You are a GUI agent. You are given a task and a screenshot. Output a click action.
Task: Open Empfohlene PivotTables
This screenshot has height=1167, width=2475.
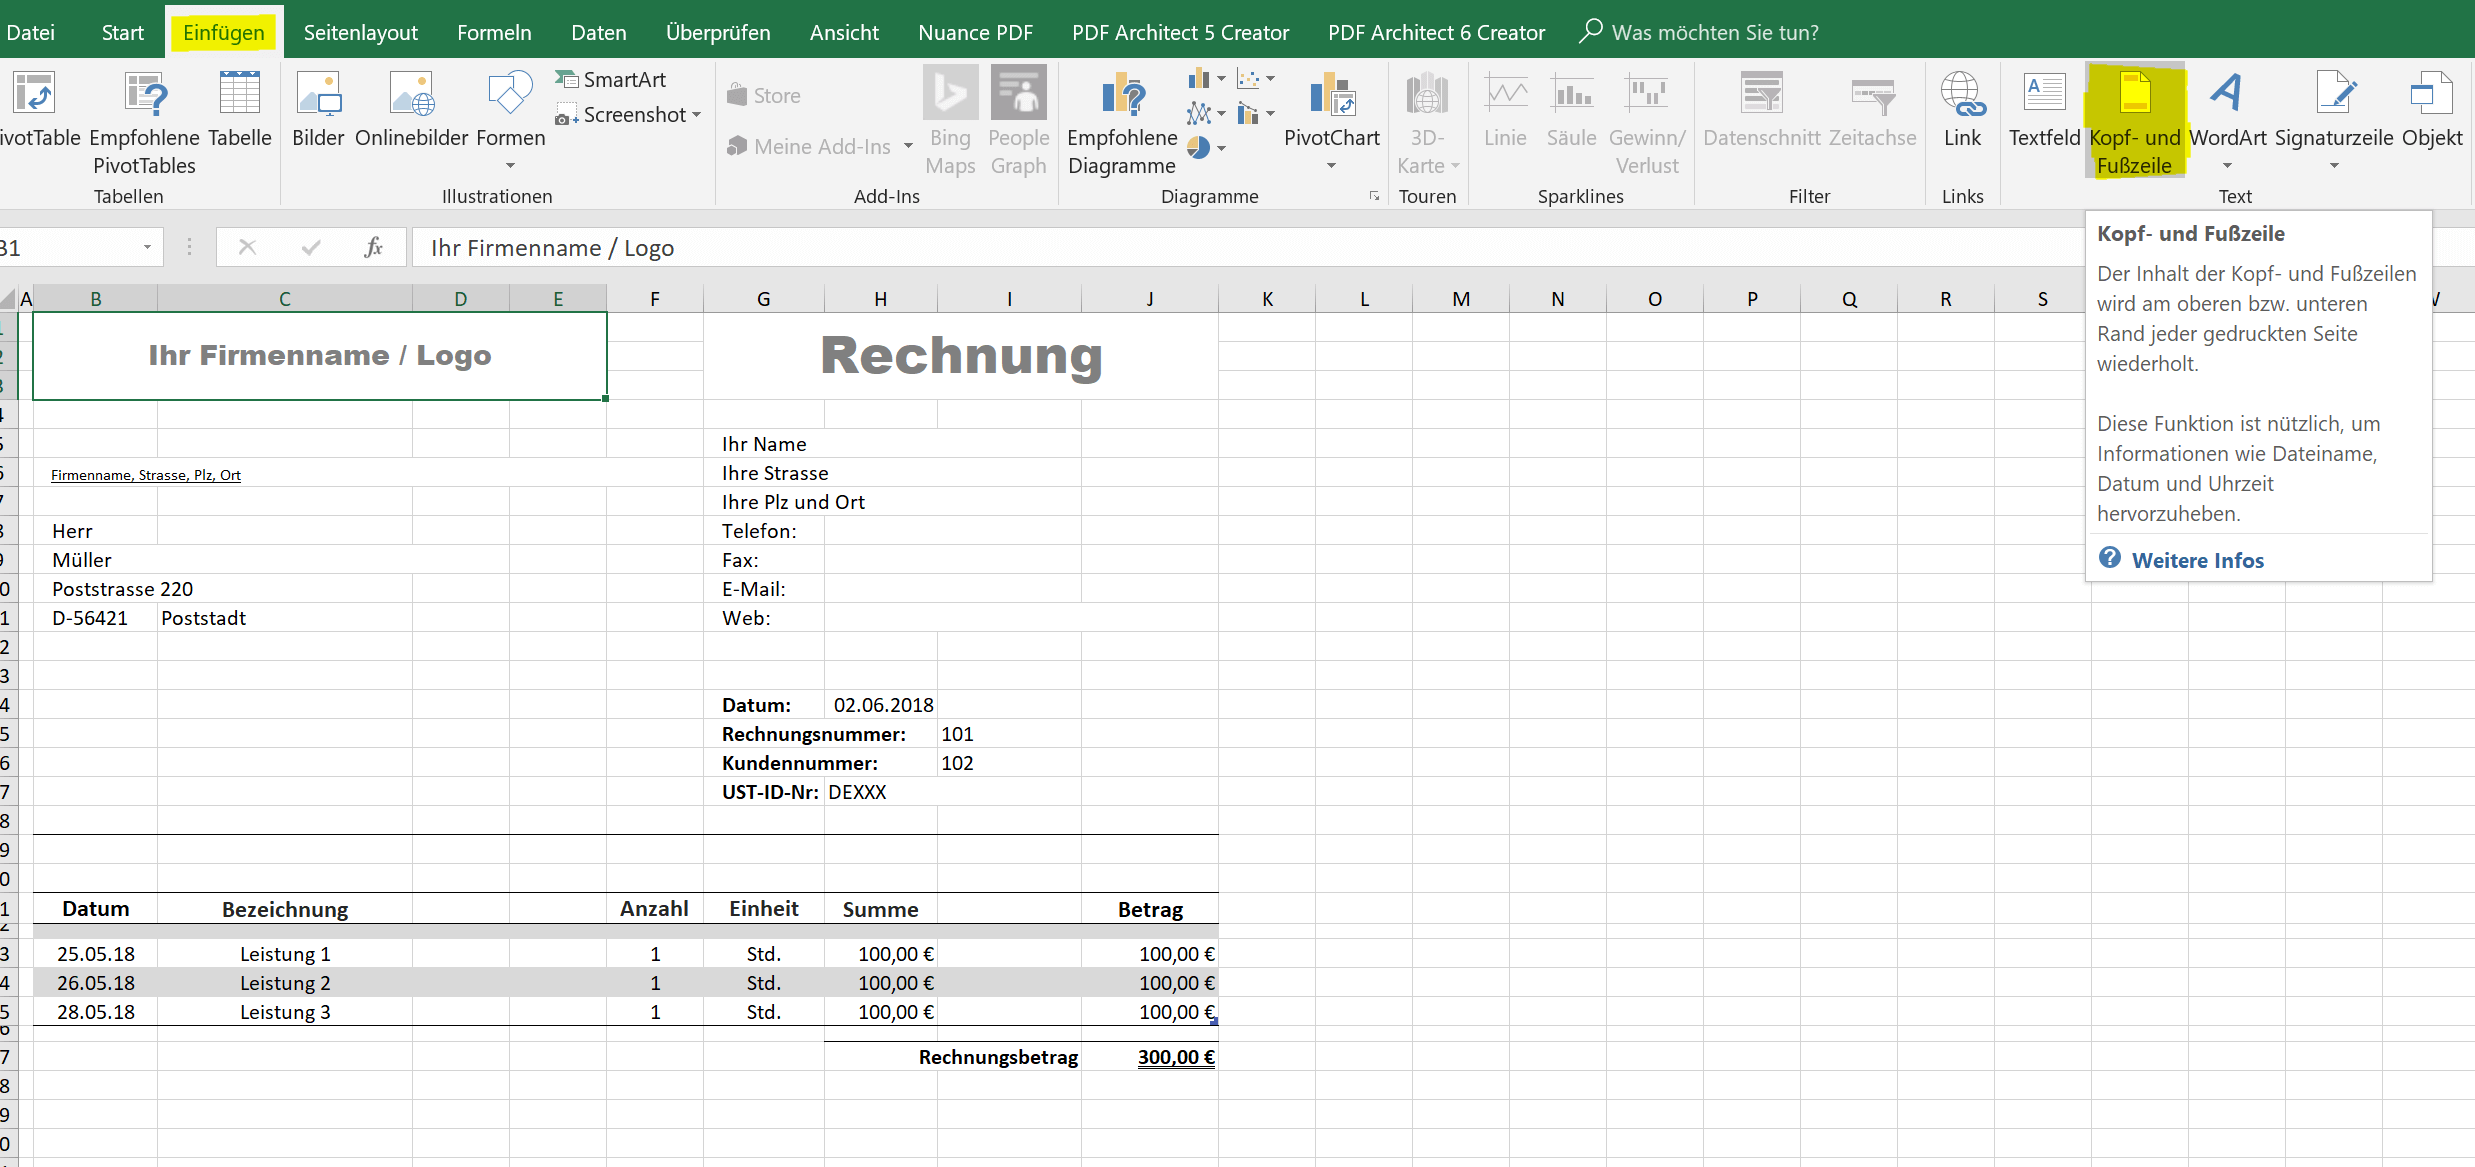click(144, 123)
